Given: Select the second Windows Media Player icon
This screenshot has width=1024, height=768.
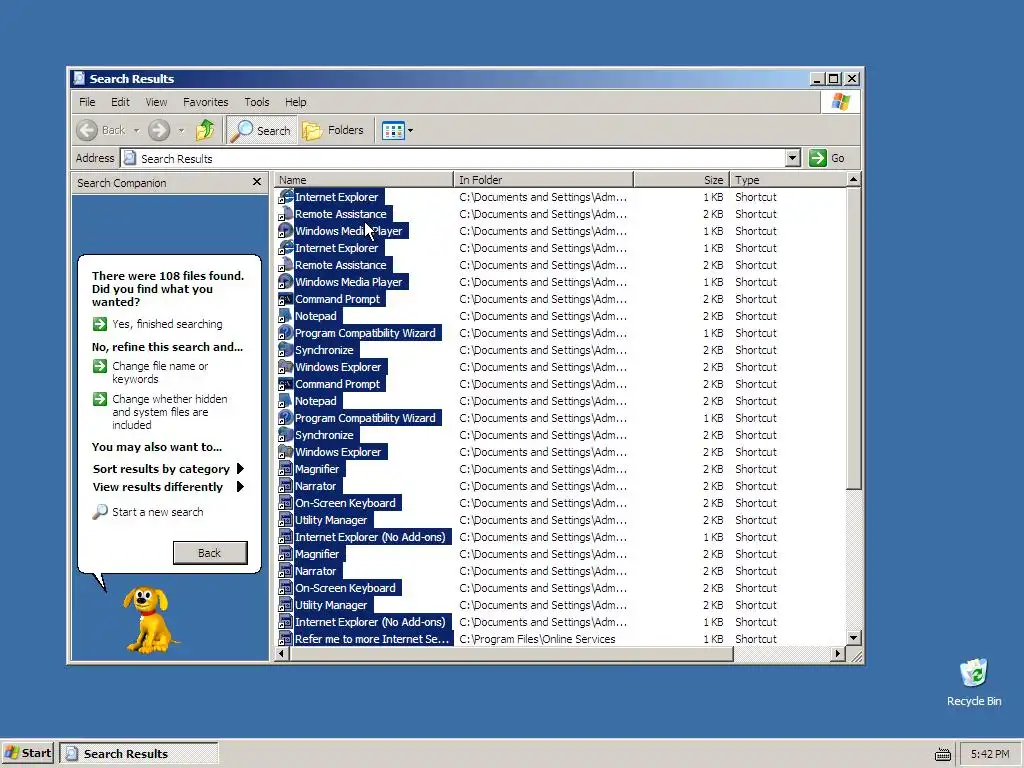Looking at the screenshot, I should coord(285,281).
